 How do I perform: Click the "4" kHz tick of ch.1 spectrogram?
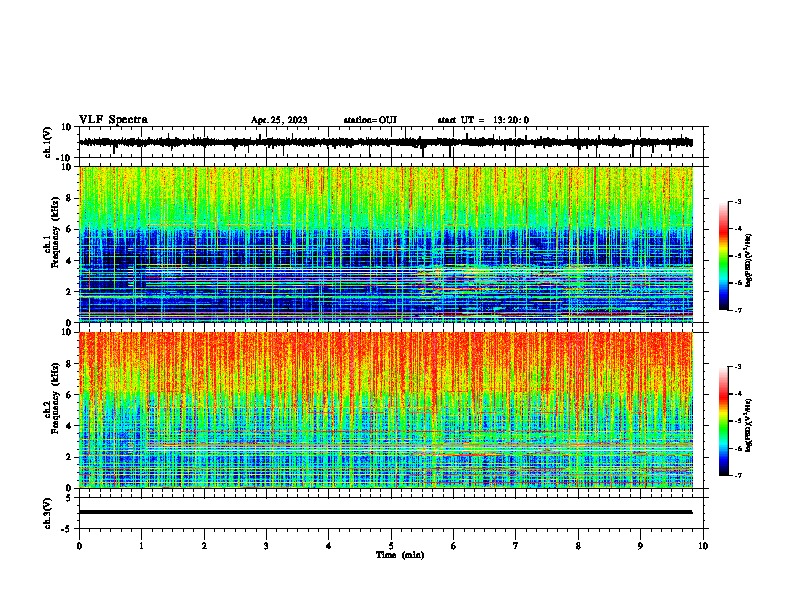point(69,261)
